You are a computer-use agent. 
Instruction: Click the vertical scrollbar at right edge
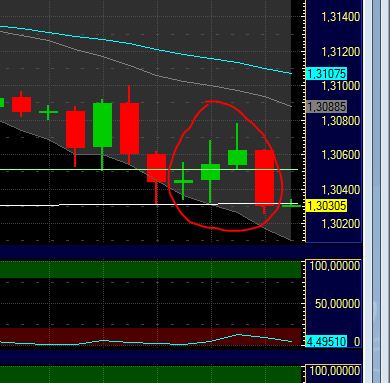(x=376, y=191)
